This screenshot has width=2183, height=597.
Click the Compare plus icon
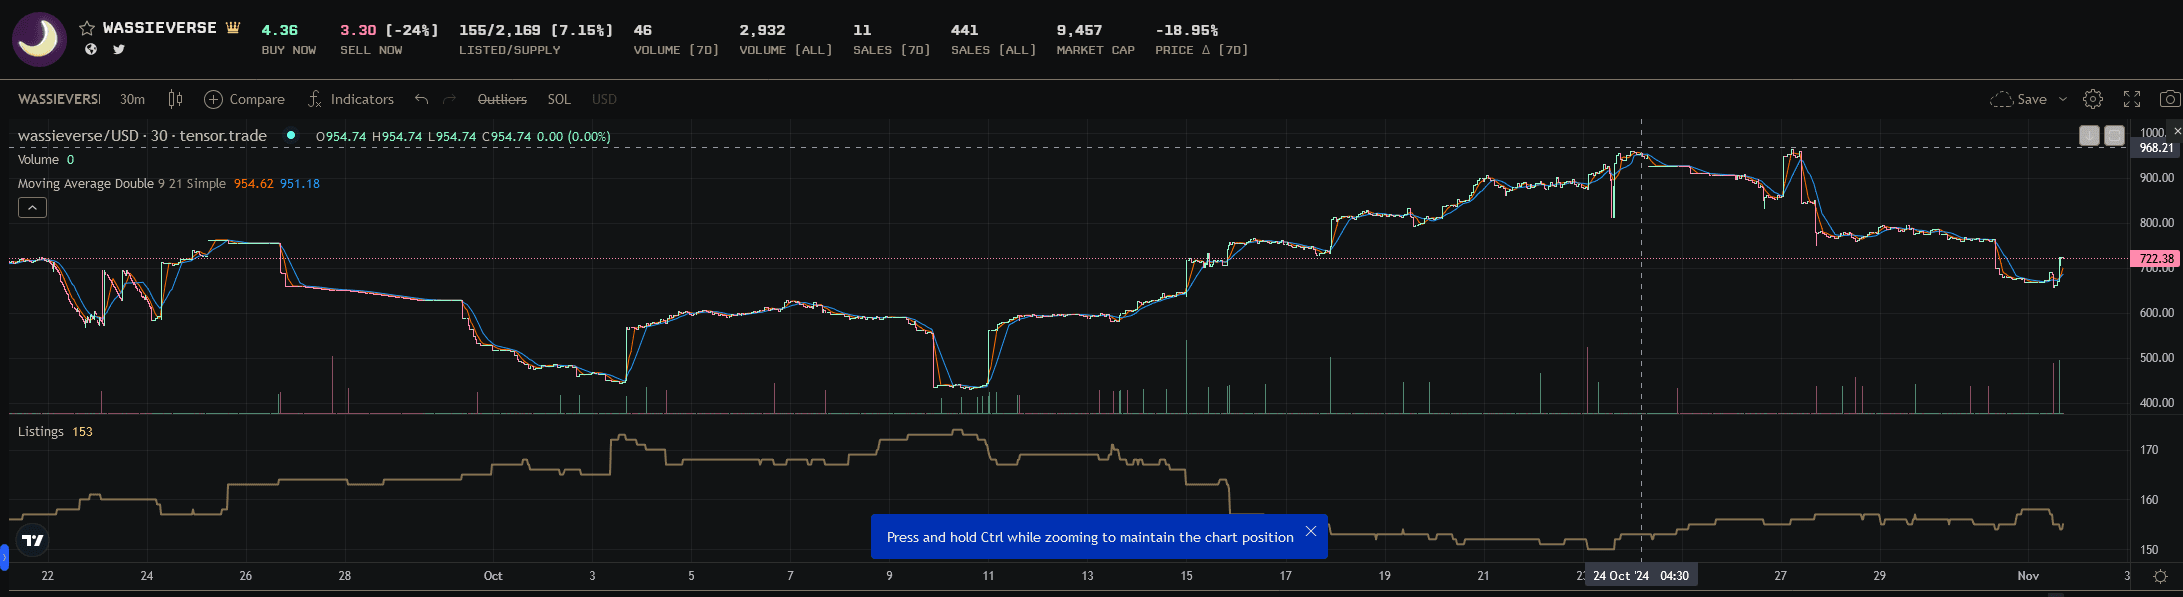coord(213,99)
